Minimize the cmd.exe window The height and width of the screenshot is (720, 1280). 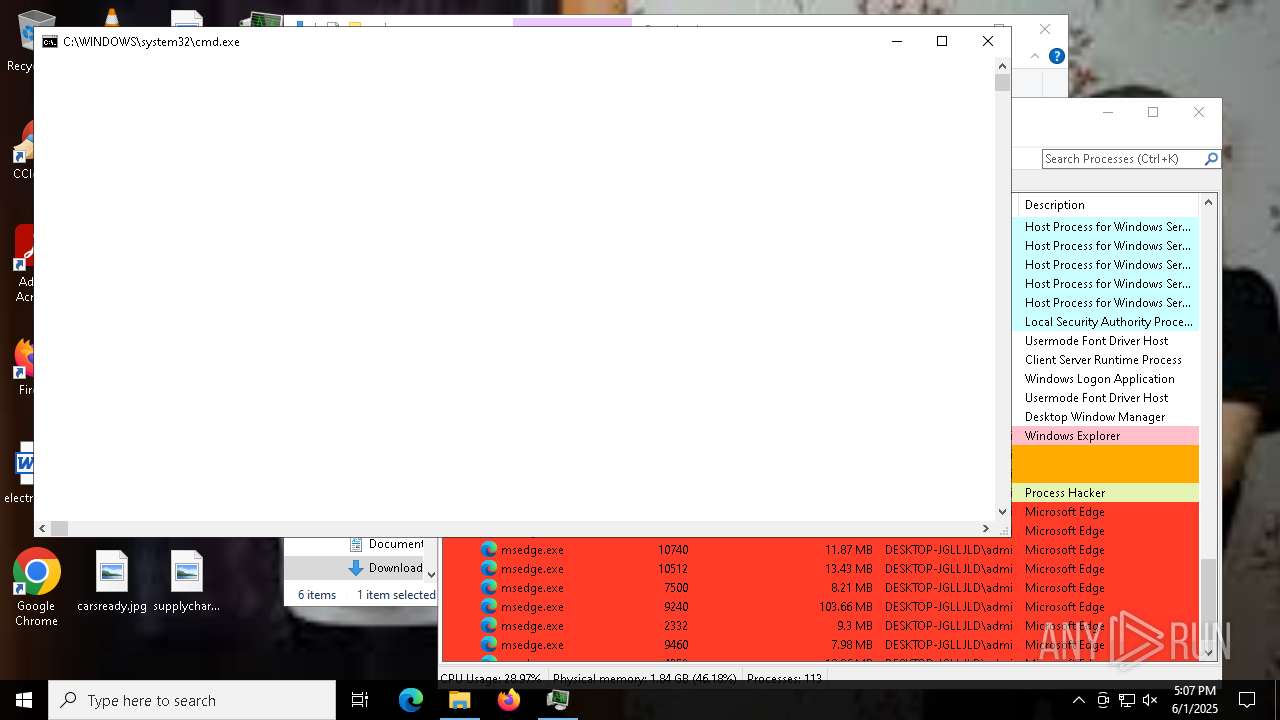897,41
